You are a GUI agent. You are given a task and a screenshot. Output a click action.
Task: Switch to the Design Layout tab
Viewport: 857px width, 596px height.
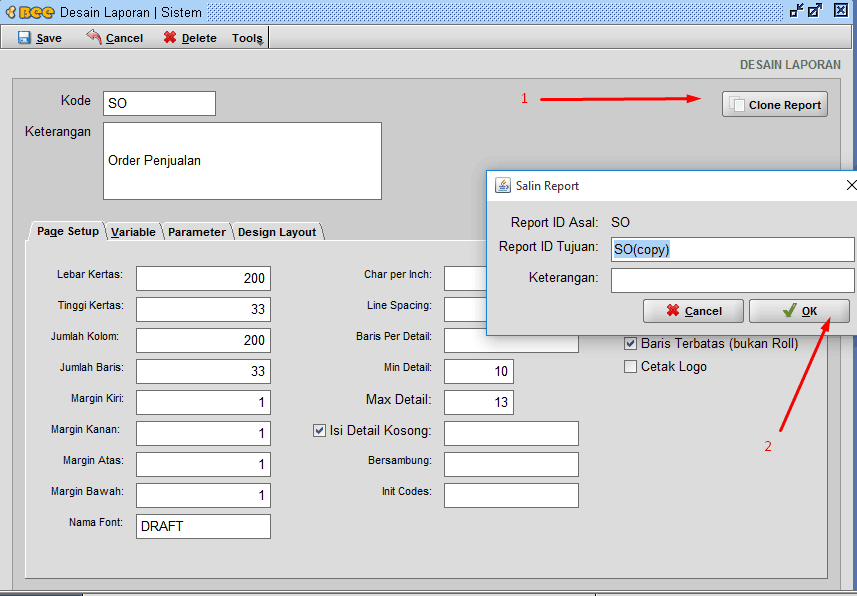click(277, 232)
